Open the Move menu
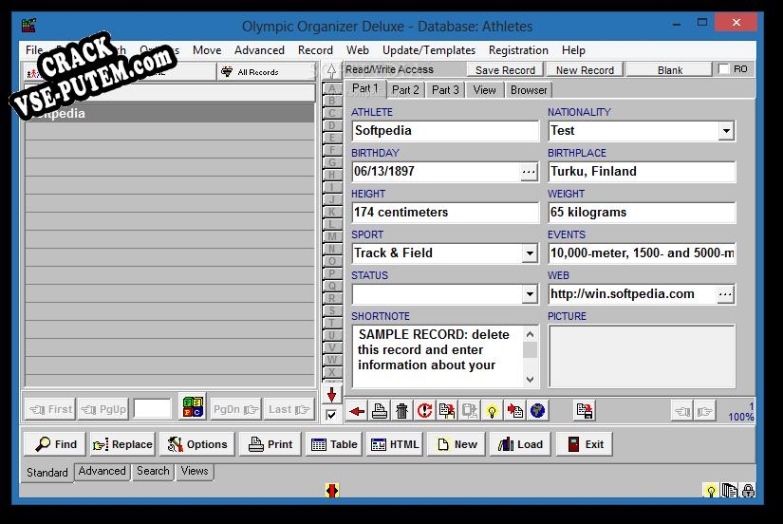This screenshot has width=783, height=524. pos(207,50)
